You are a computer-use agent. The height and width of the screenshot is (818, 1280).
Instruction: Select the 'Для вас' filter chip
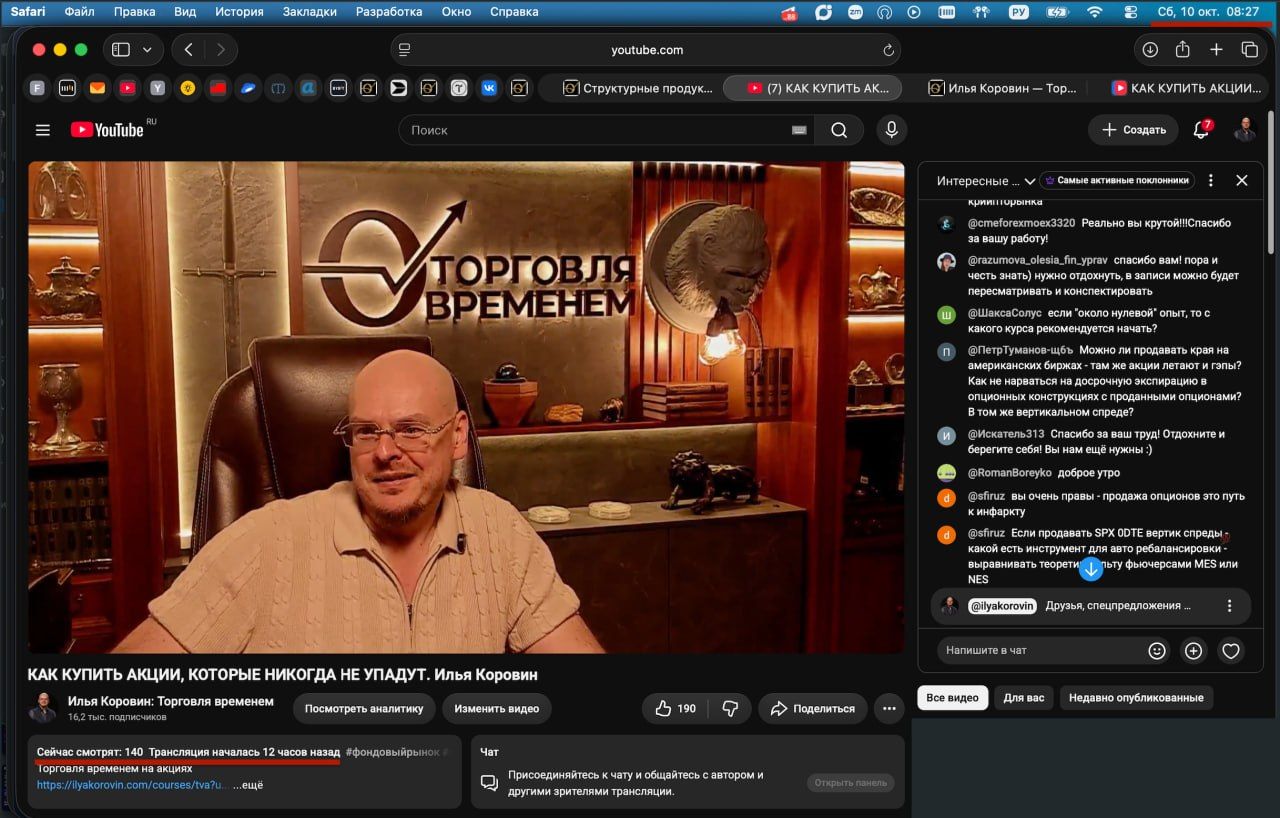tap(1024, 698)
